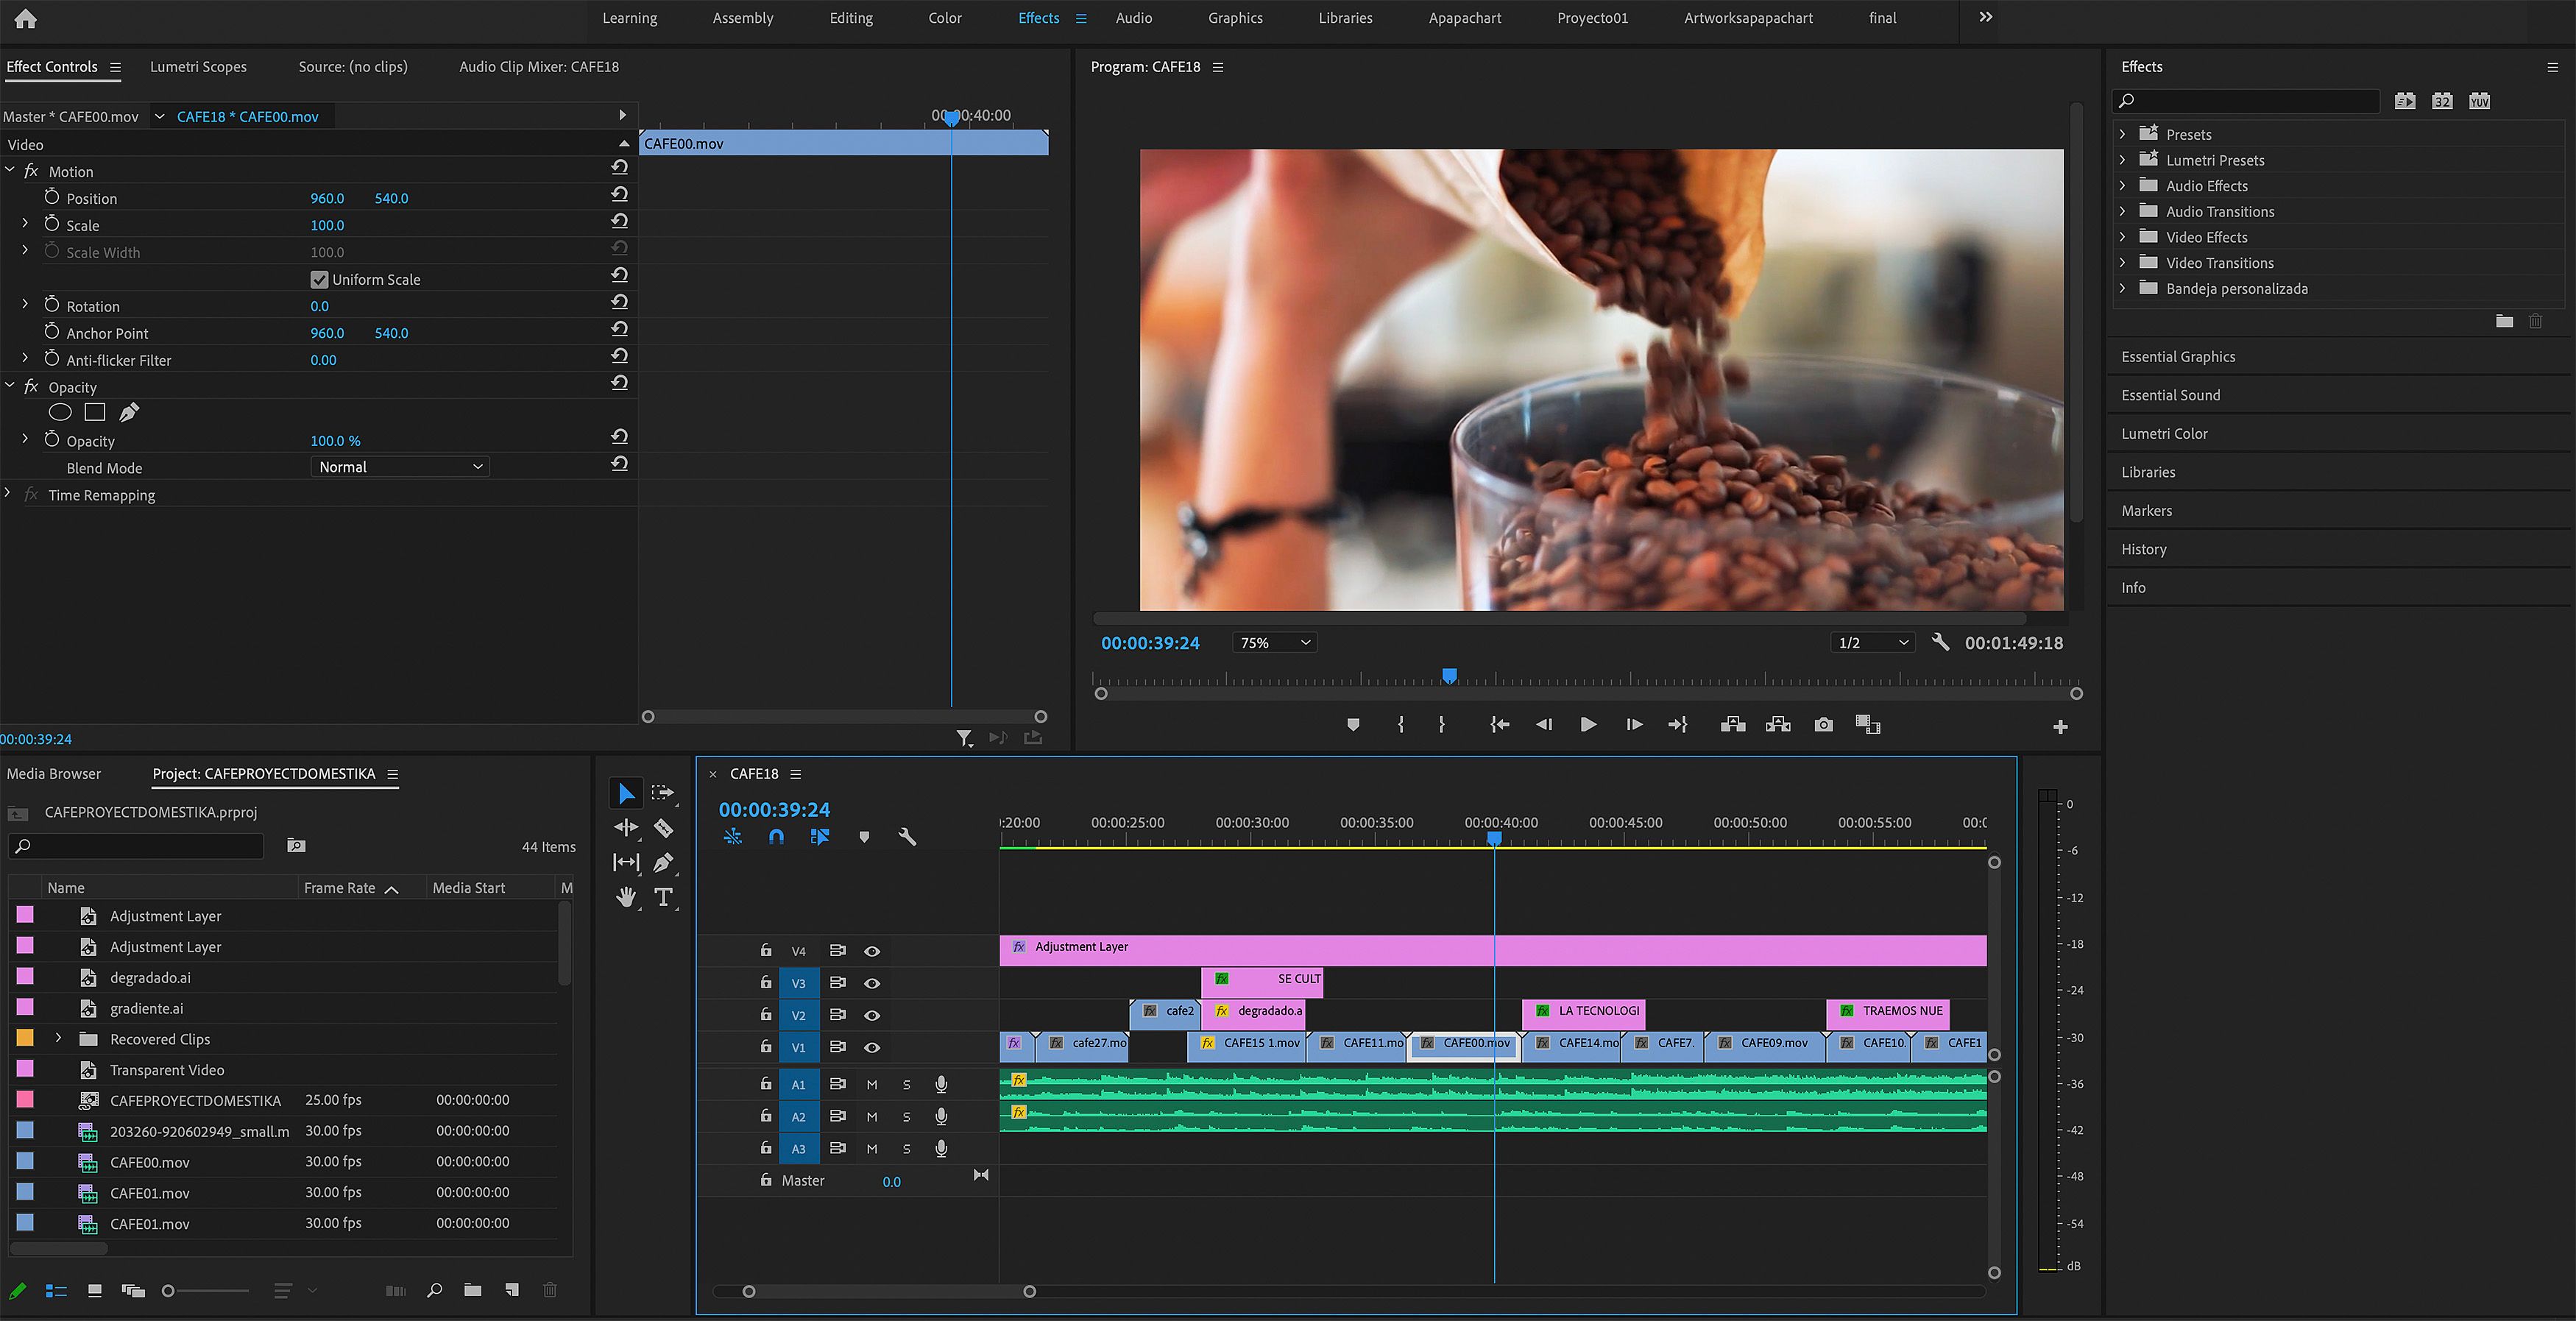Image resolution: width=2576 pixels, height=1321 pixels.
Task: Open the Blend Mode dropdown
Action: [x=400, y=467]
